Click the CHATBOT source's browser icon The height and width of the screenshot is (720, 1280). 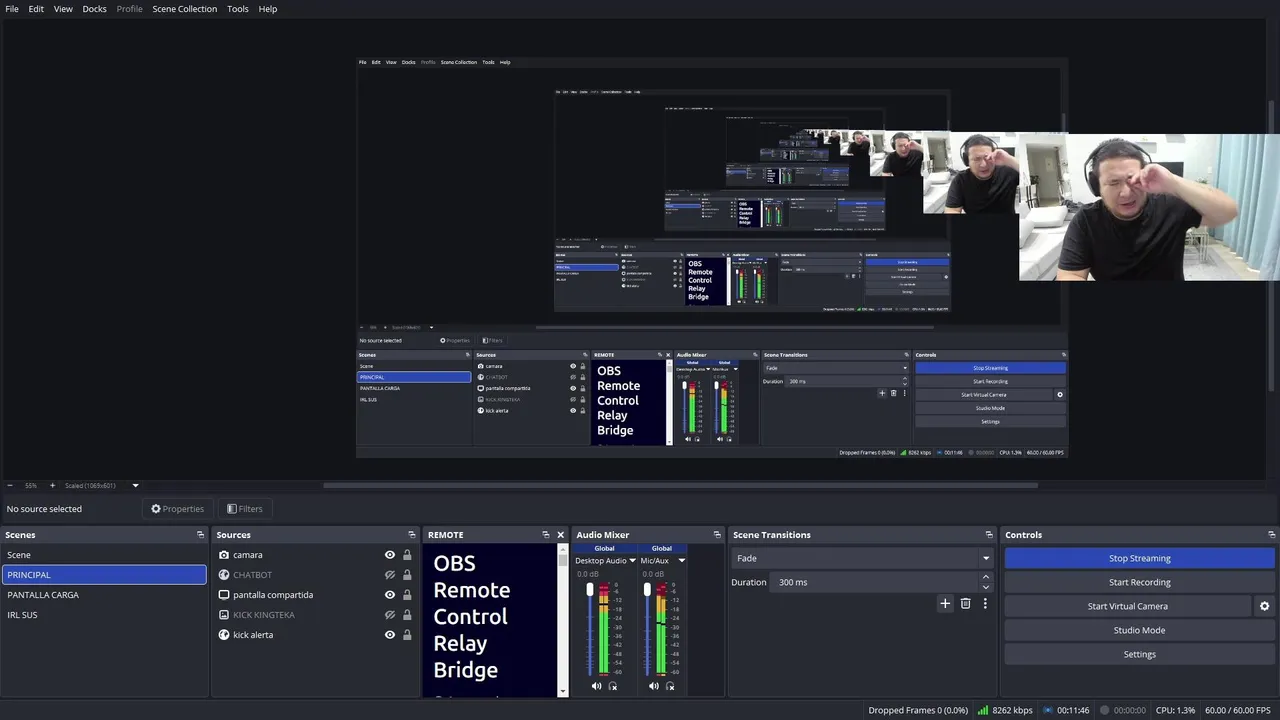(224, 575)
